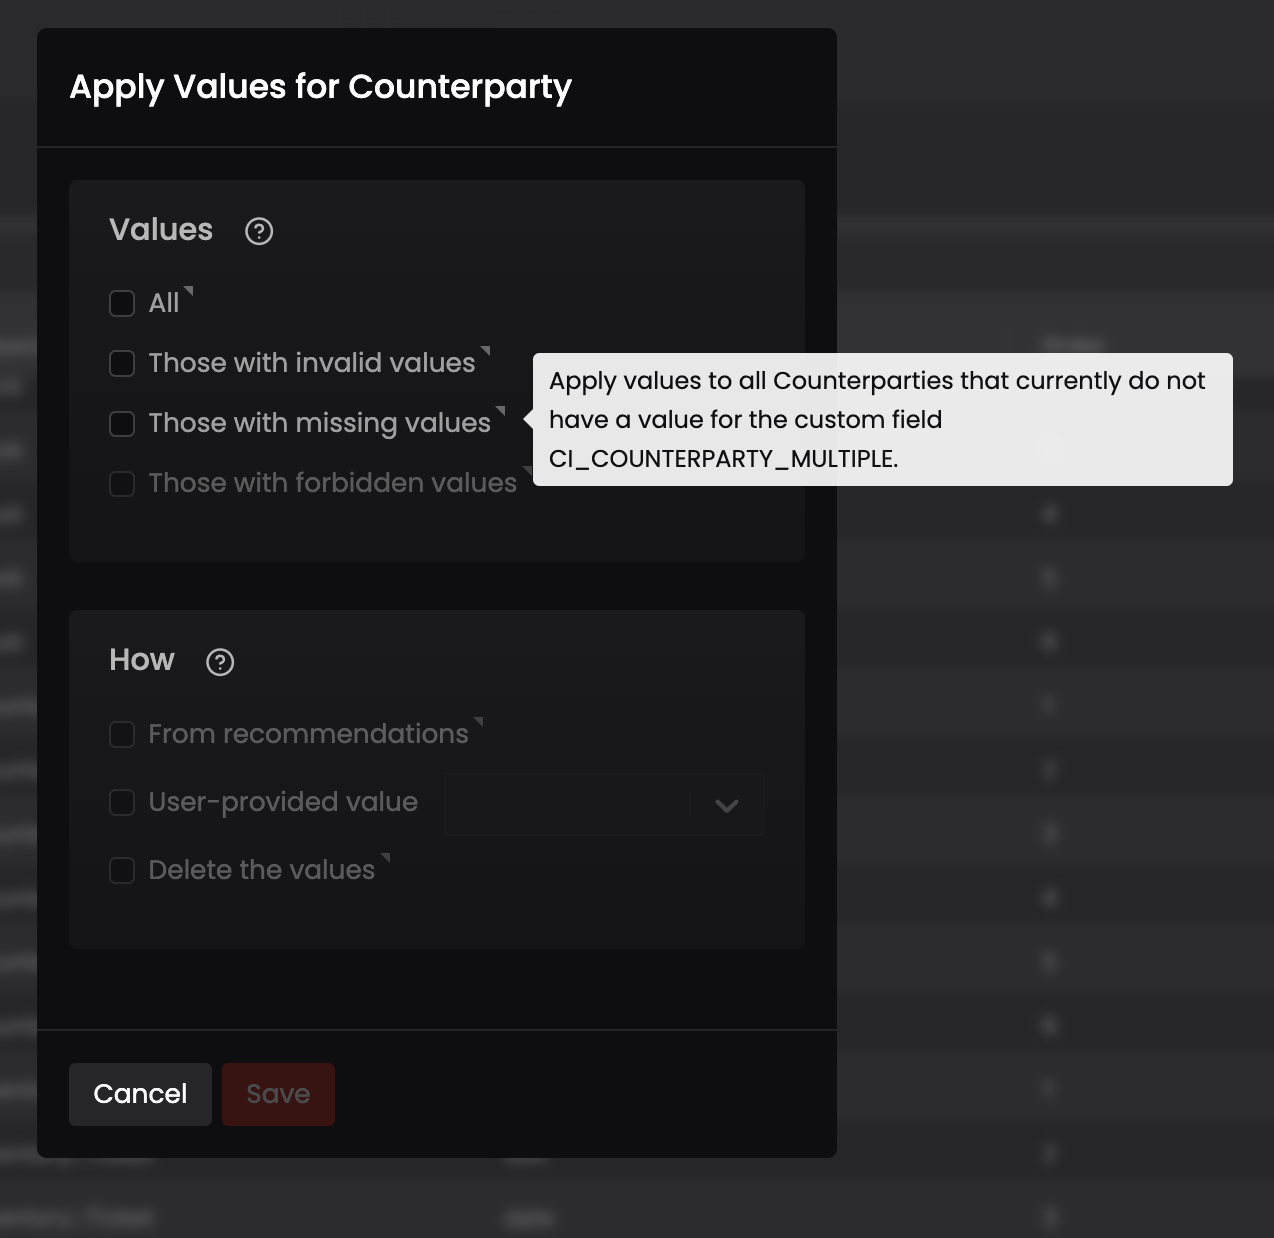Click the corner marker after Delete the values
1274x1238 pixels.
click(x=386, y=858)
